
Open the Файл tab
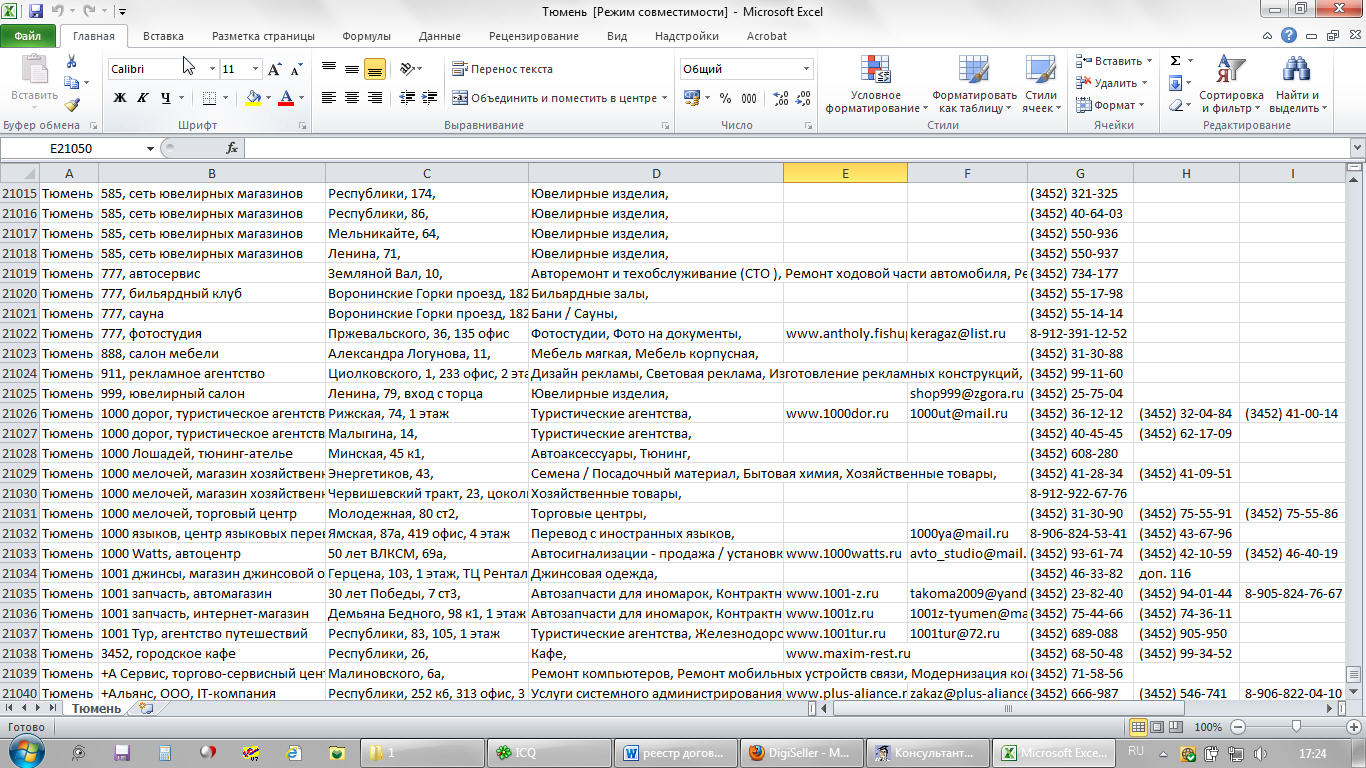tap(28, 36)
